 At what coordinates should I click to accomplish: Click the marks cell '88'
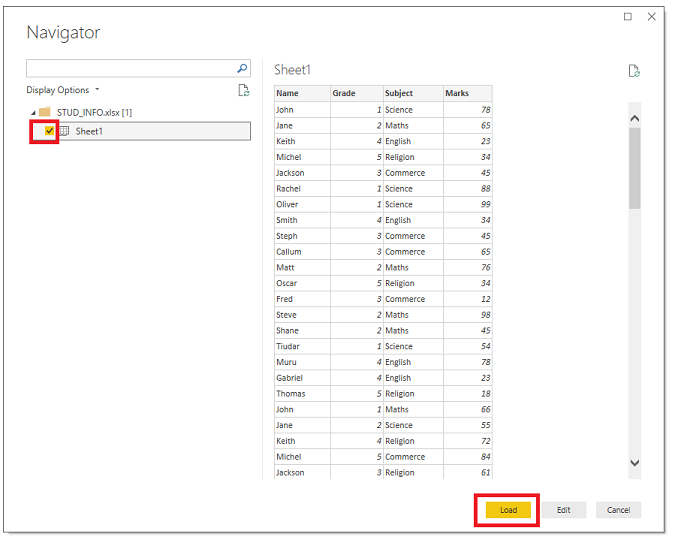coord(468,189)
